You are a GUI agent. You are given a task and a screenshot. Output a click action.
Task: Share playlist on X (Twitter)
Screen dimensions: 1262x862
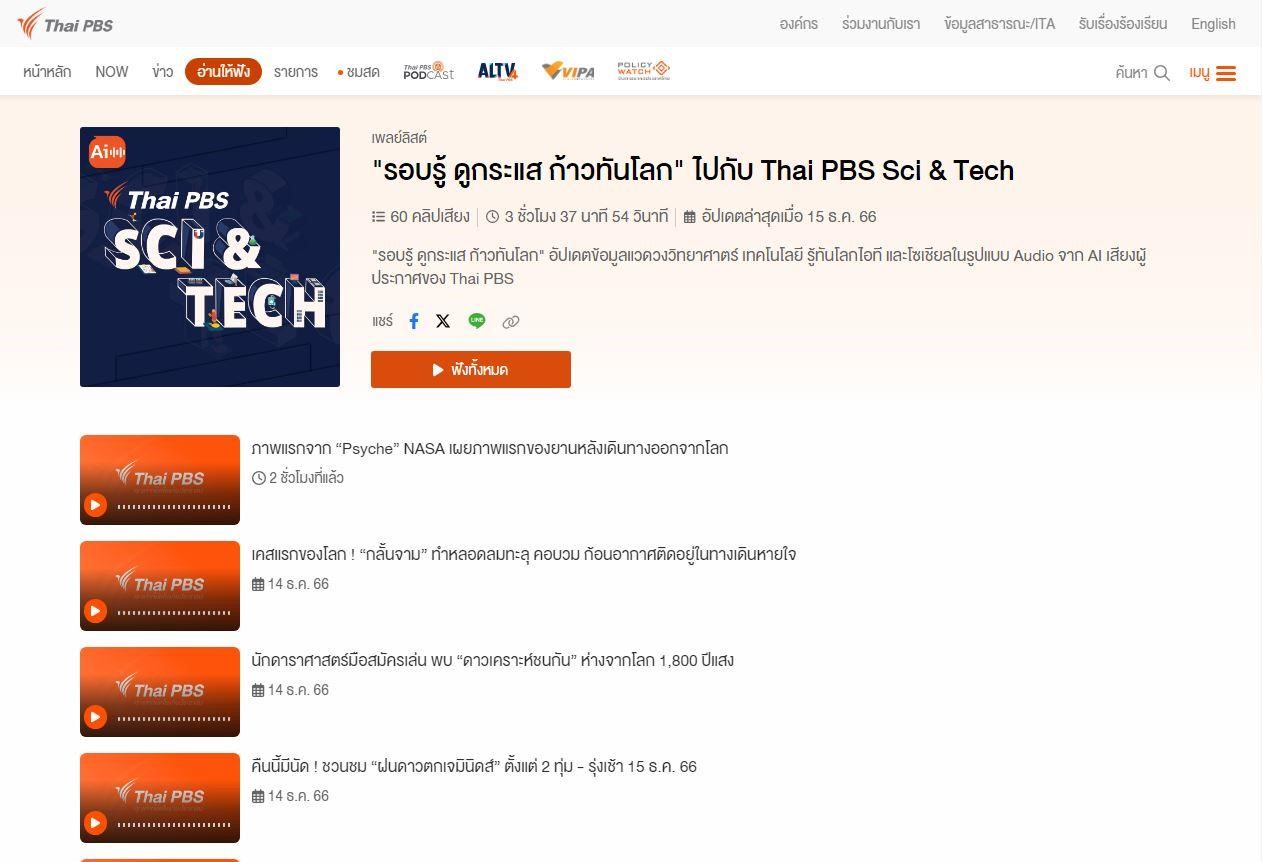(443, 321)
